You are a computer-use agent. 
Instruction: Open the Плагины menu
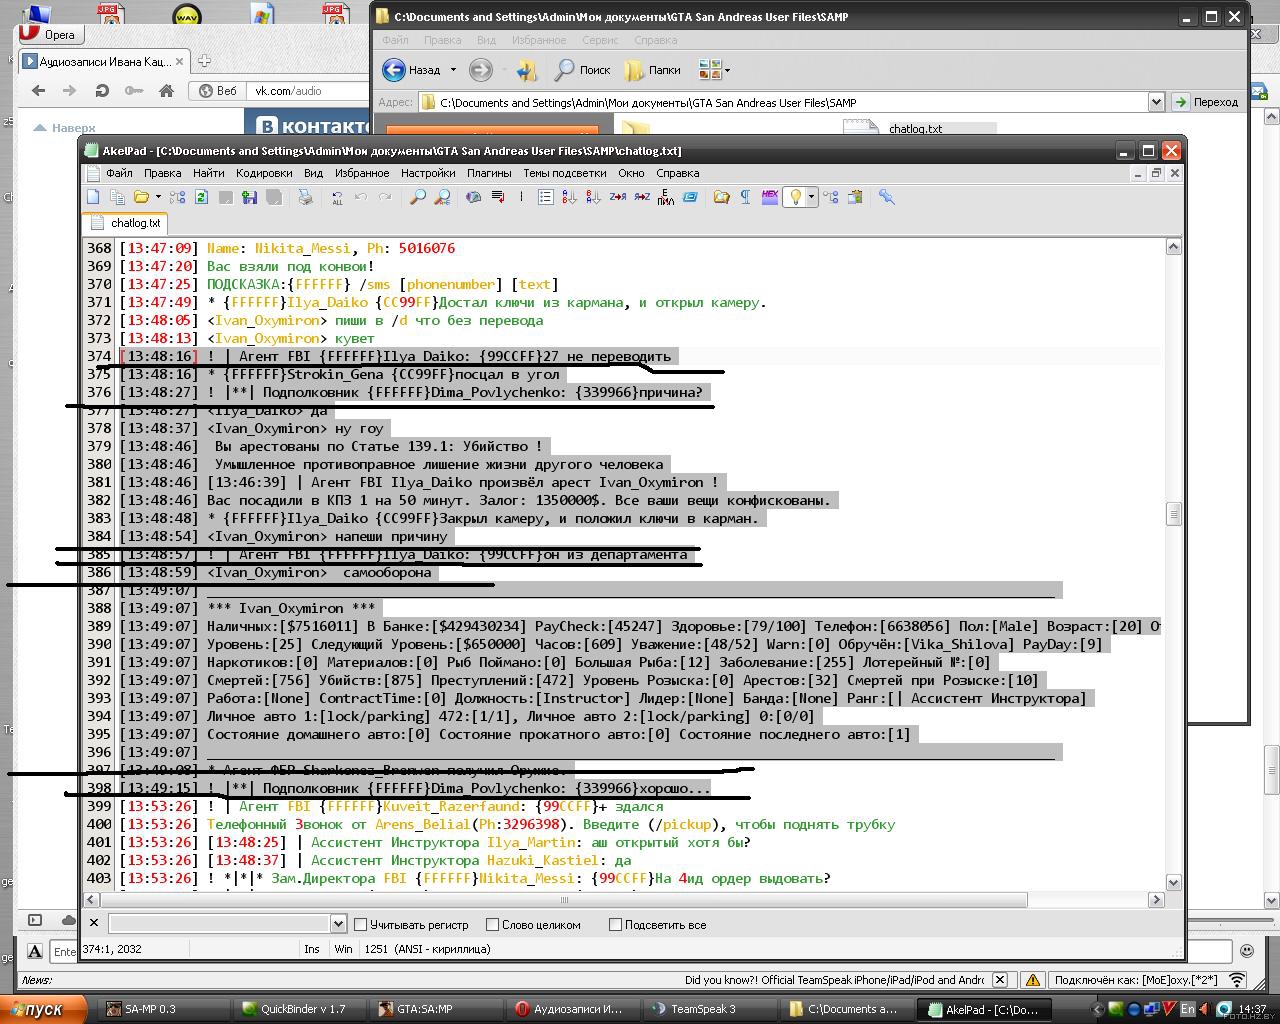click(x=489, y=173)
